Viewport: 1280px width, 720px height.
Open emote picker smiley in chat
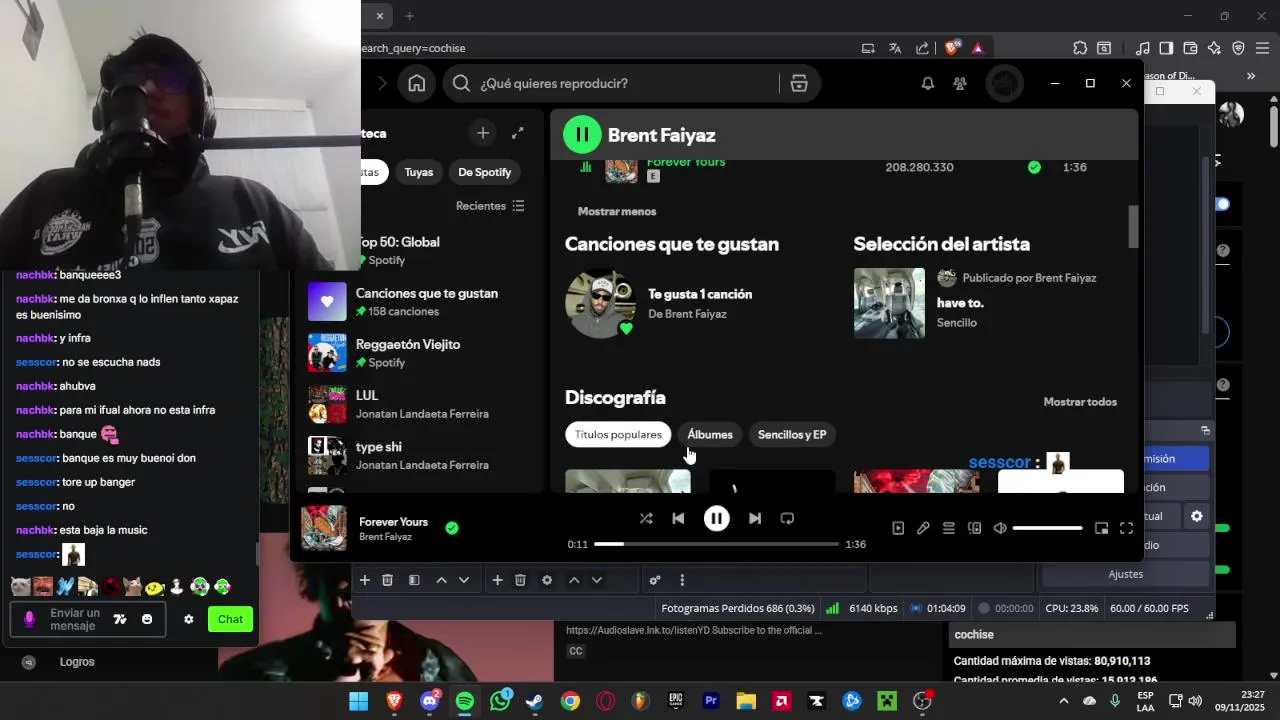[147, 619]
